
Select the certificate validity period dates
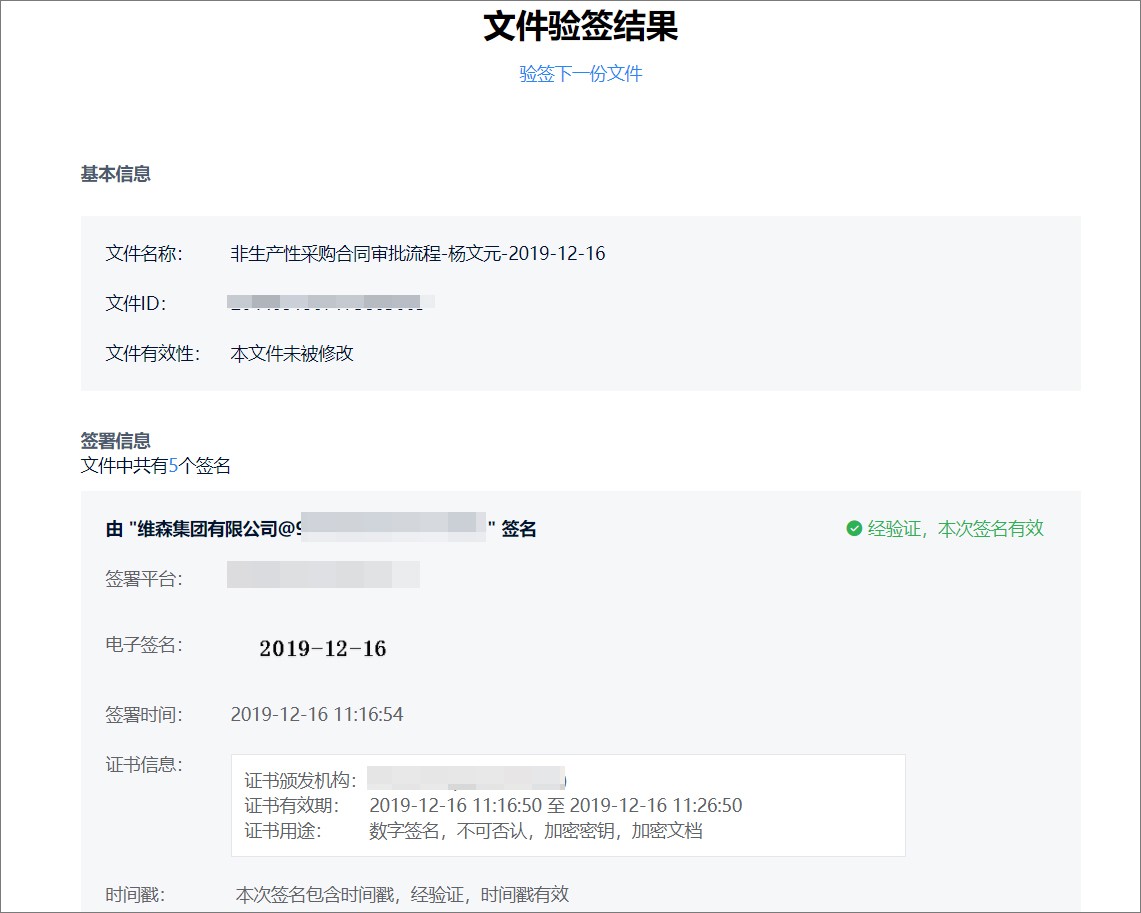click(556, 805)
